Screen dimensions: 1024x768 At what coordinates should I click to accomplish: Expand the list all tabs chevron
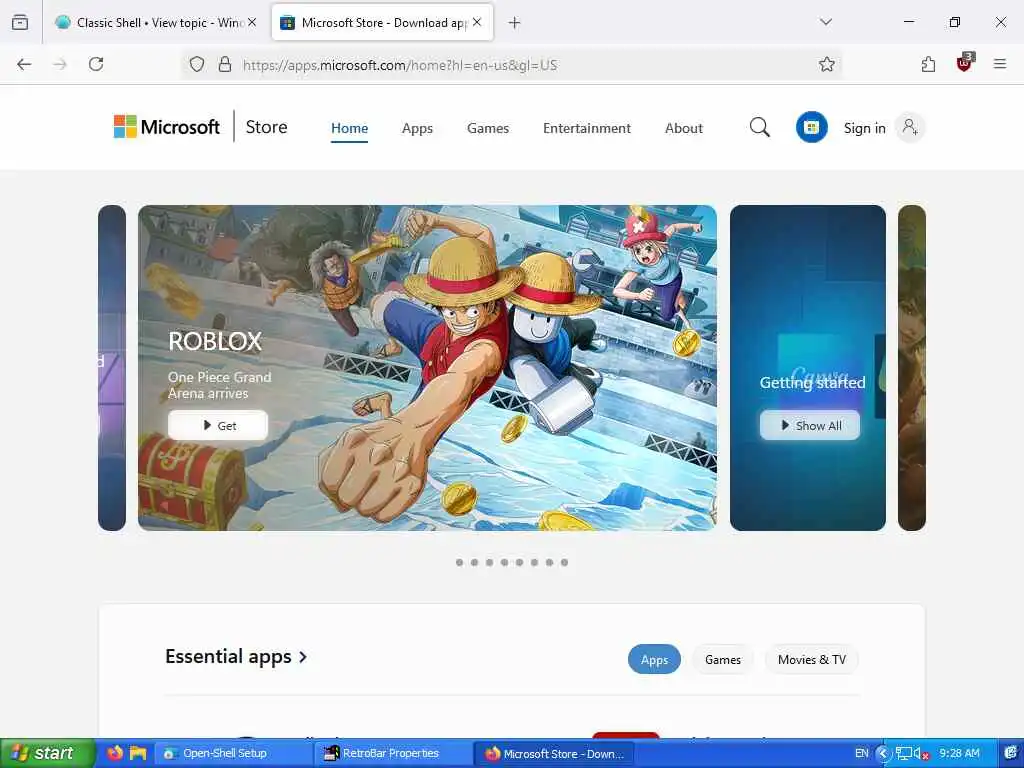point(826,22)
